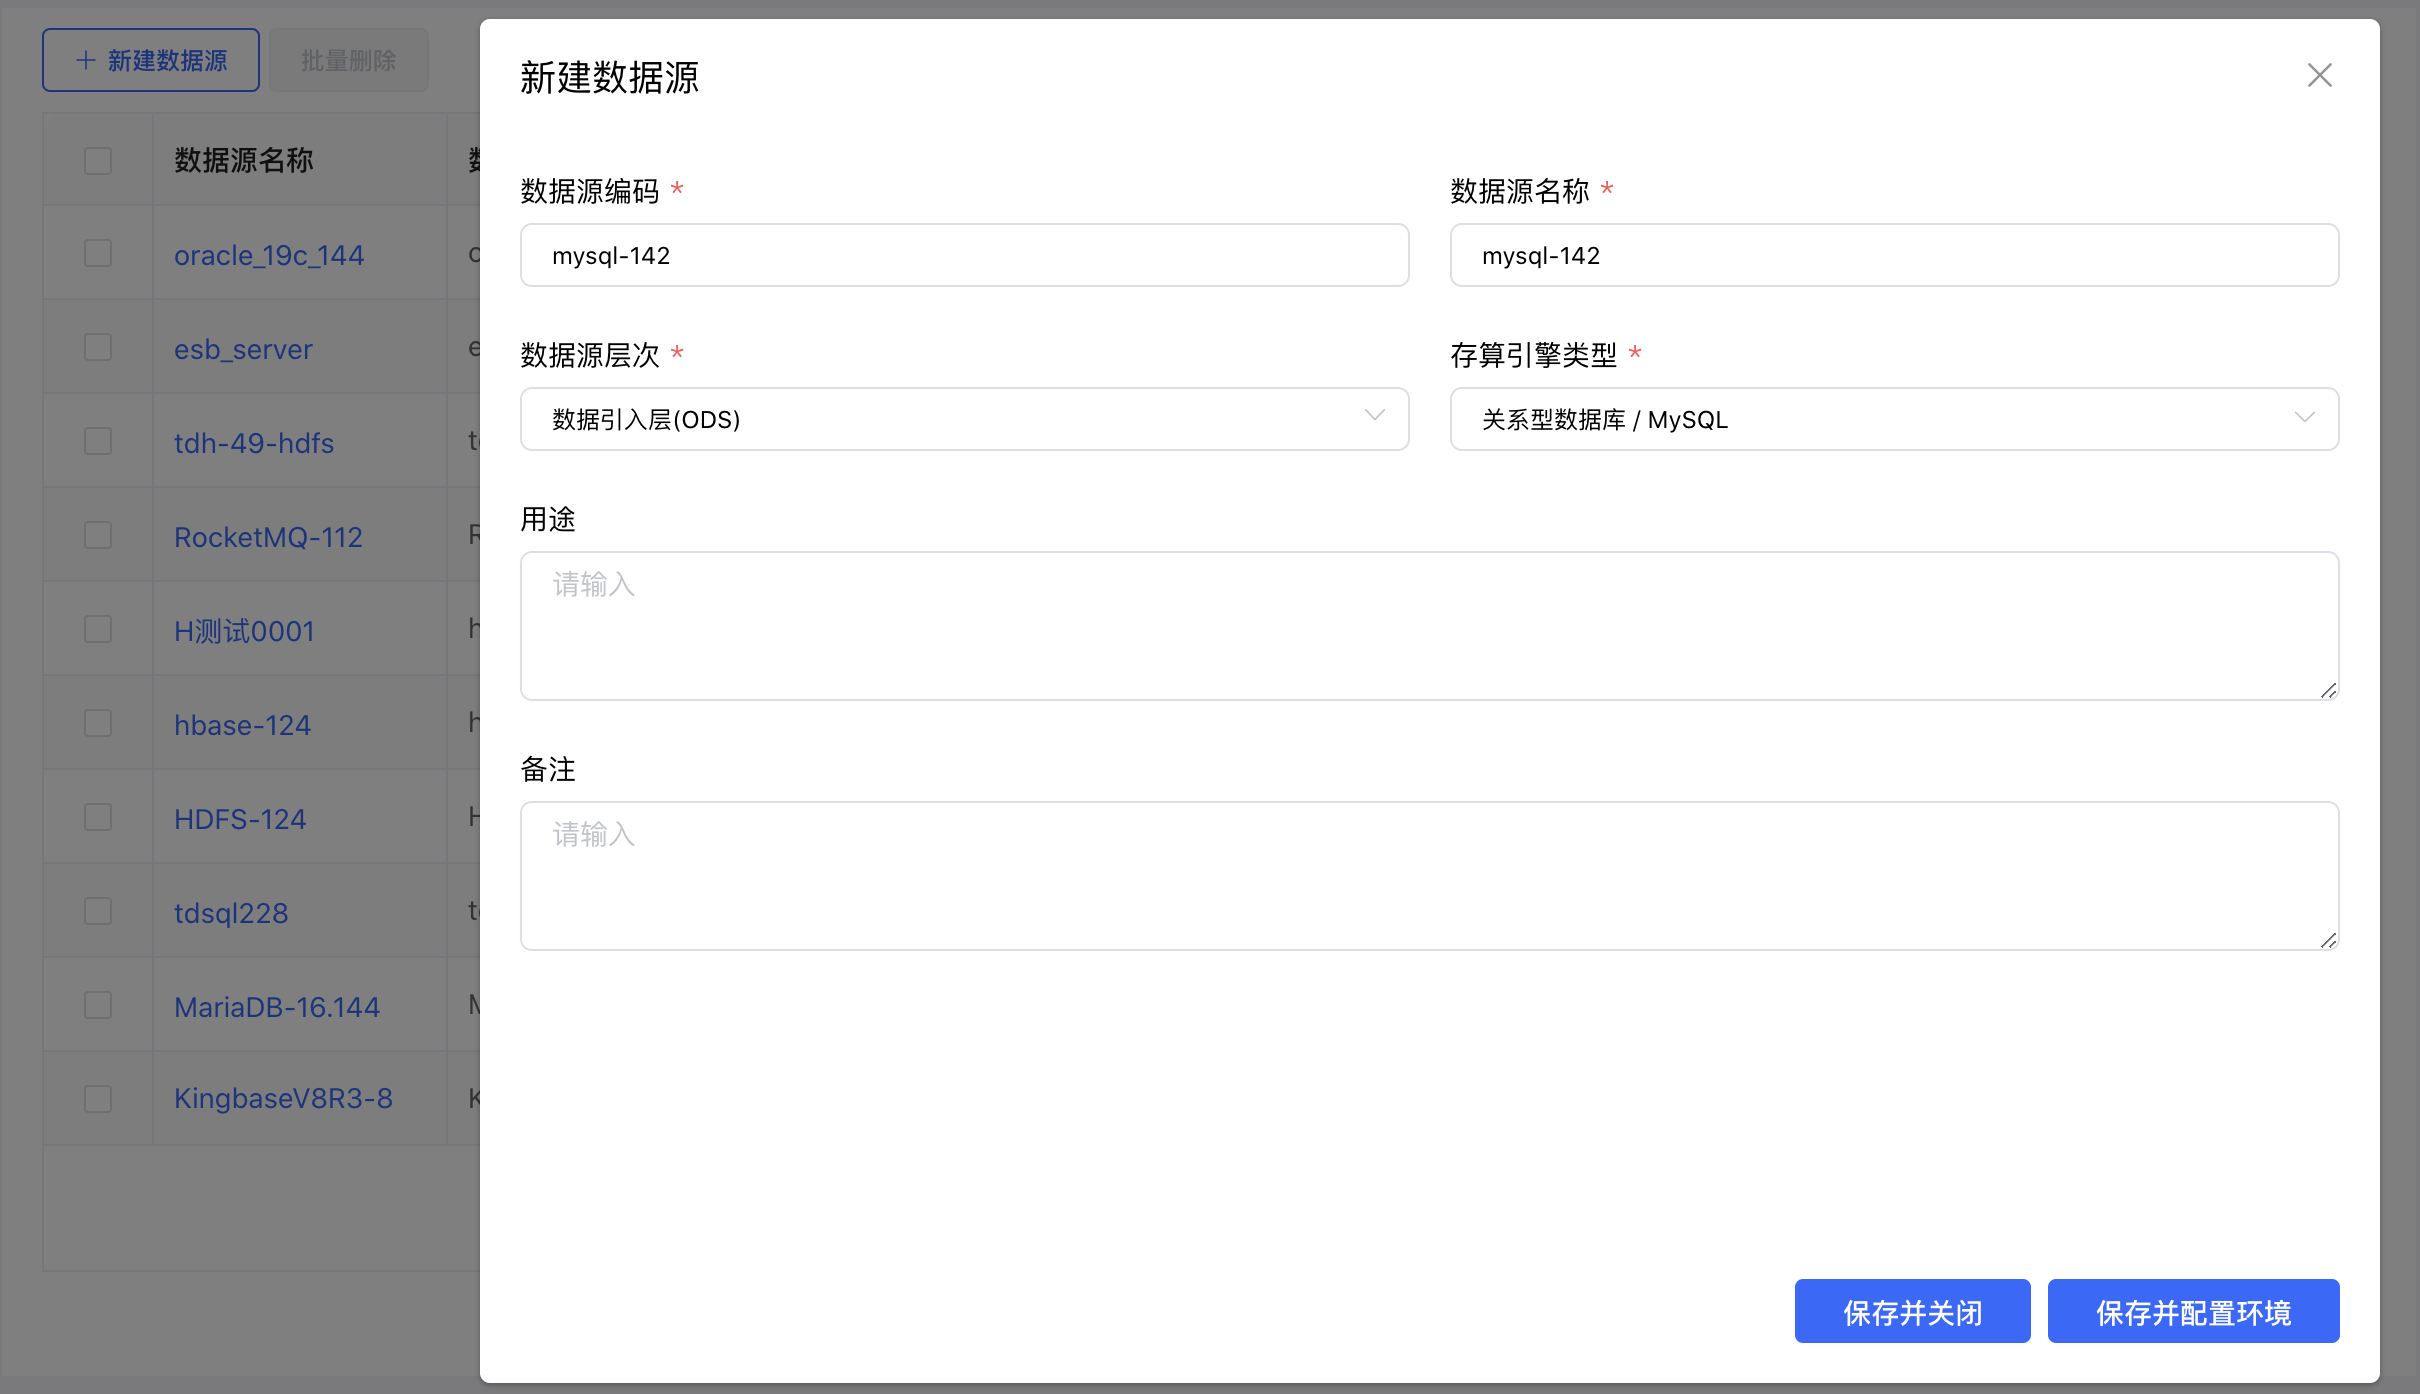Click the chevron in 数据源层次 field

1374,416
